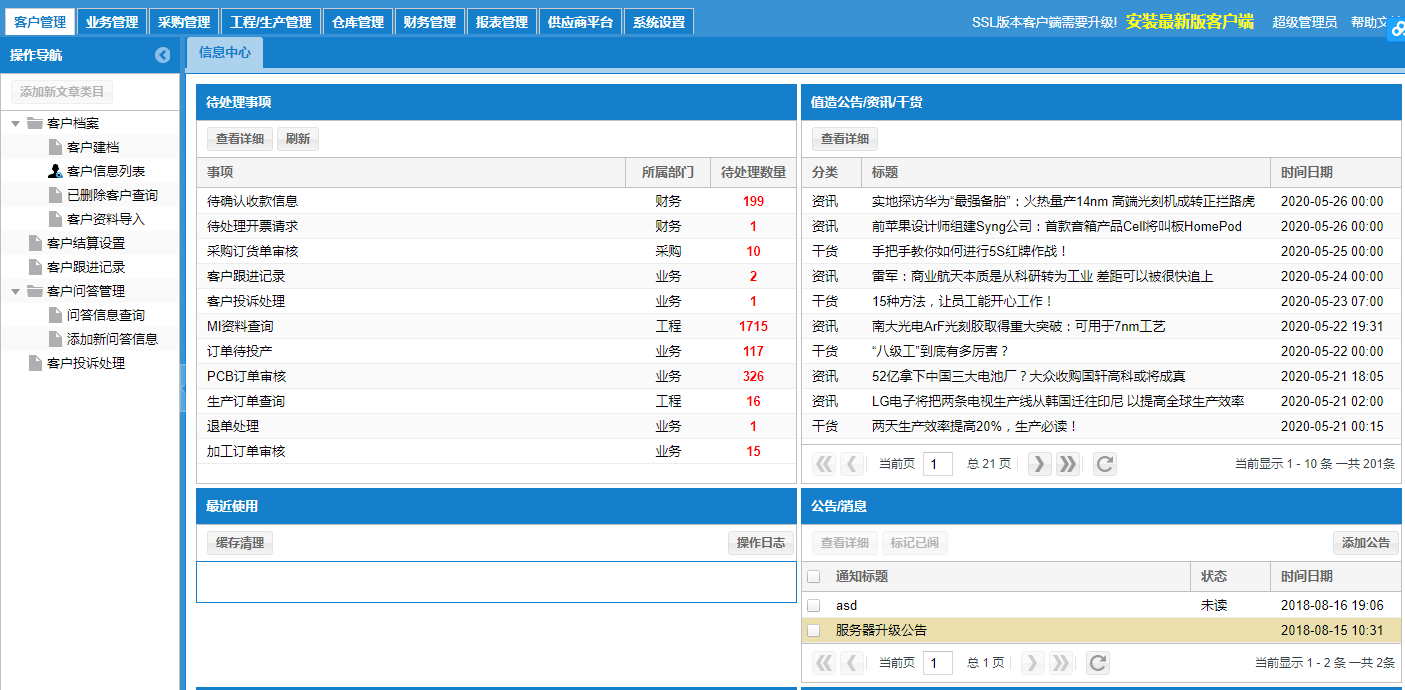Refresh the 值造公告 list with reload icon
Viewport: 1405px width, 690px height.
[1104, 464]
